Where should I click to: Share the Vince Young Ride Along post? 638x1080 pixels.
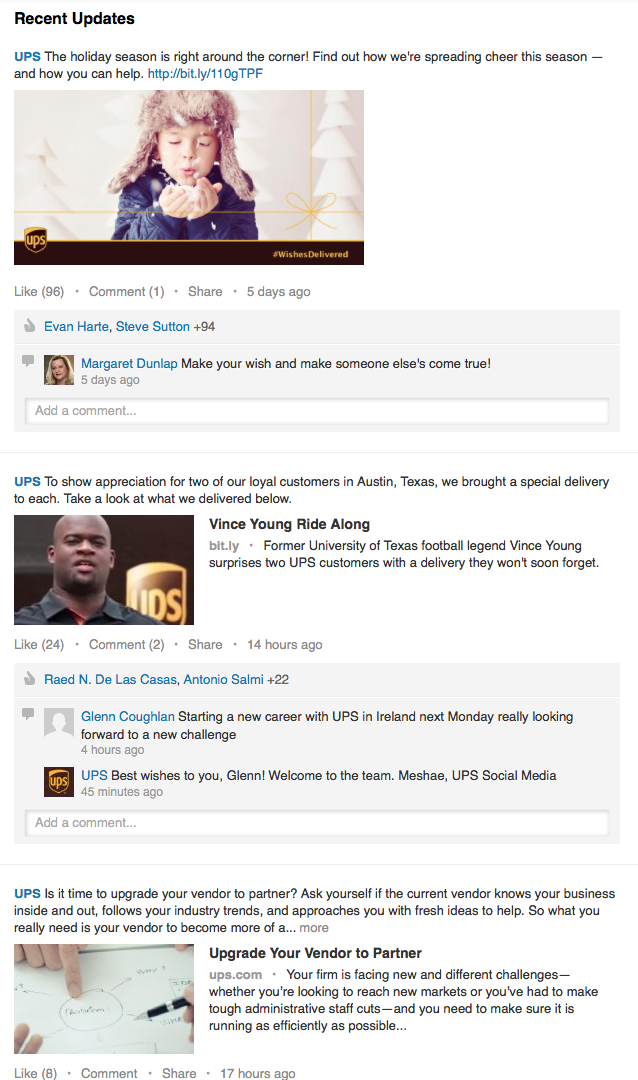pos(205,645)
